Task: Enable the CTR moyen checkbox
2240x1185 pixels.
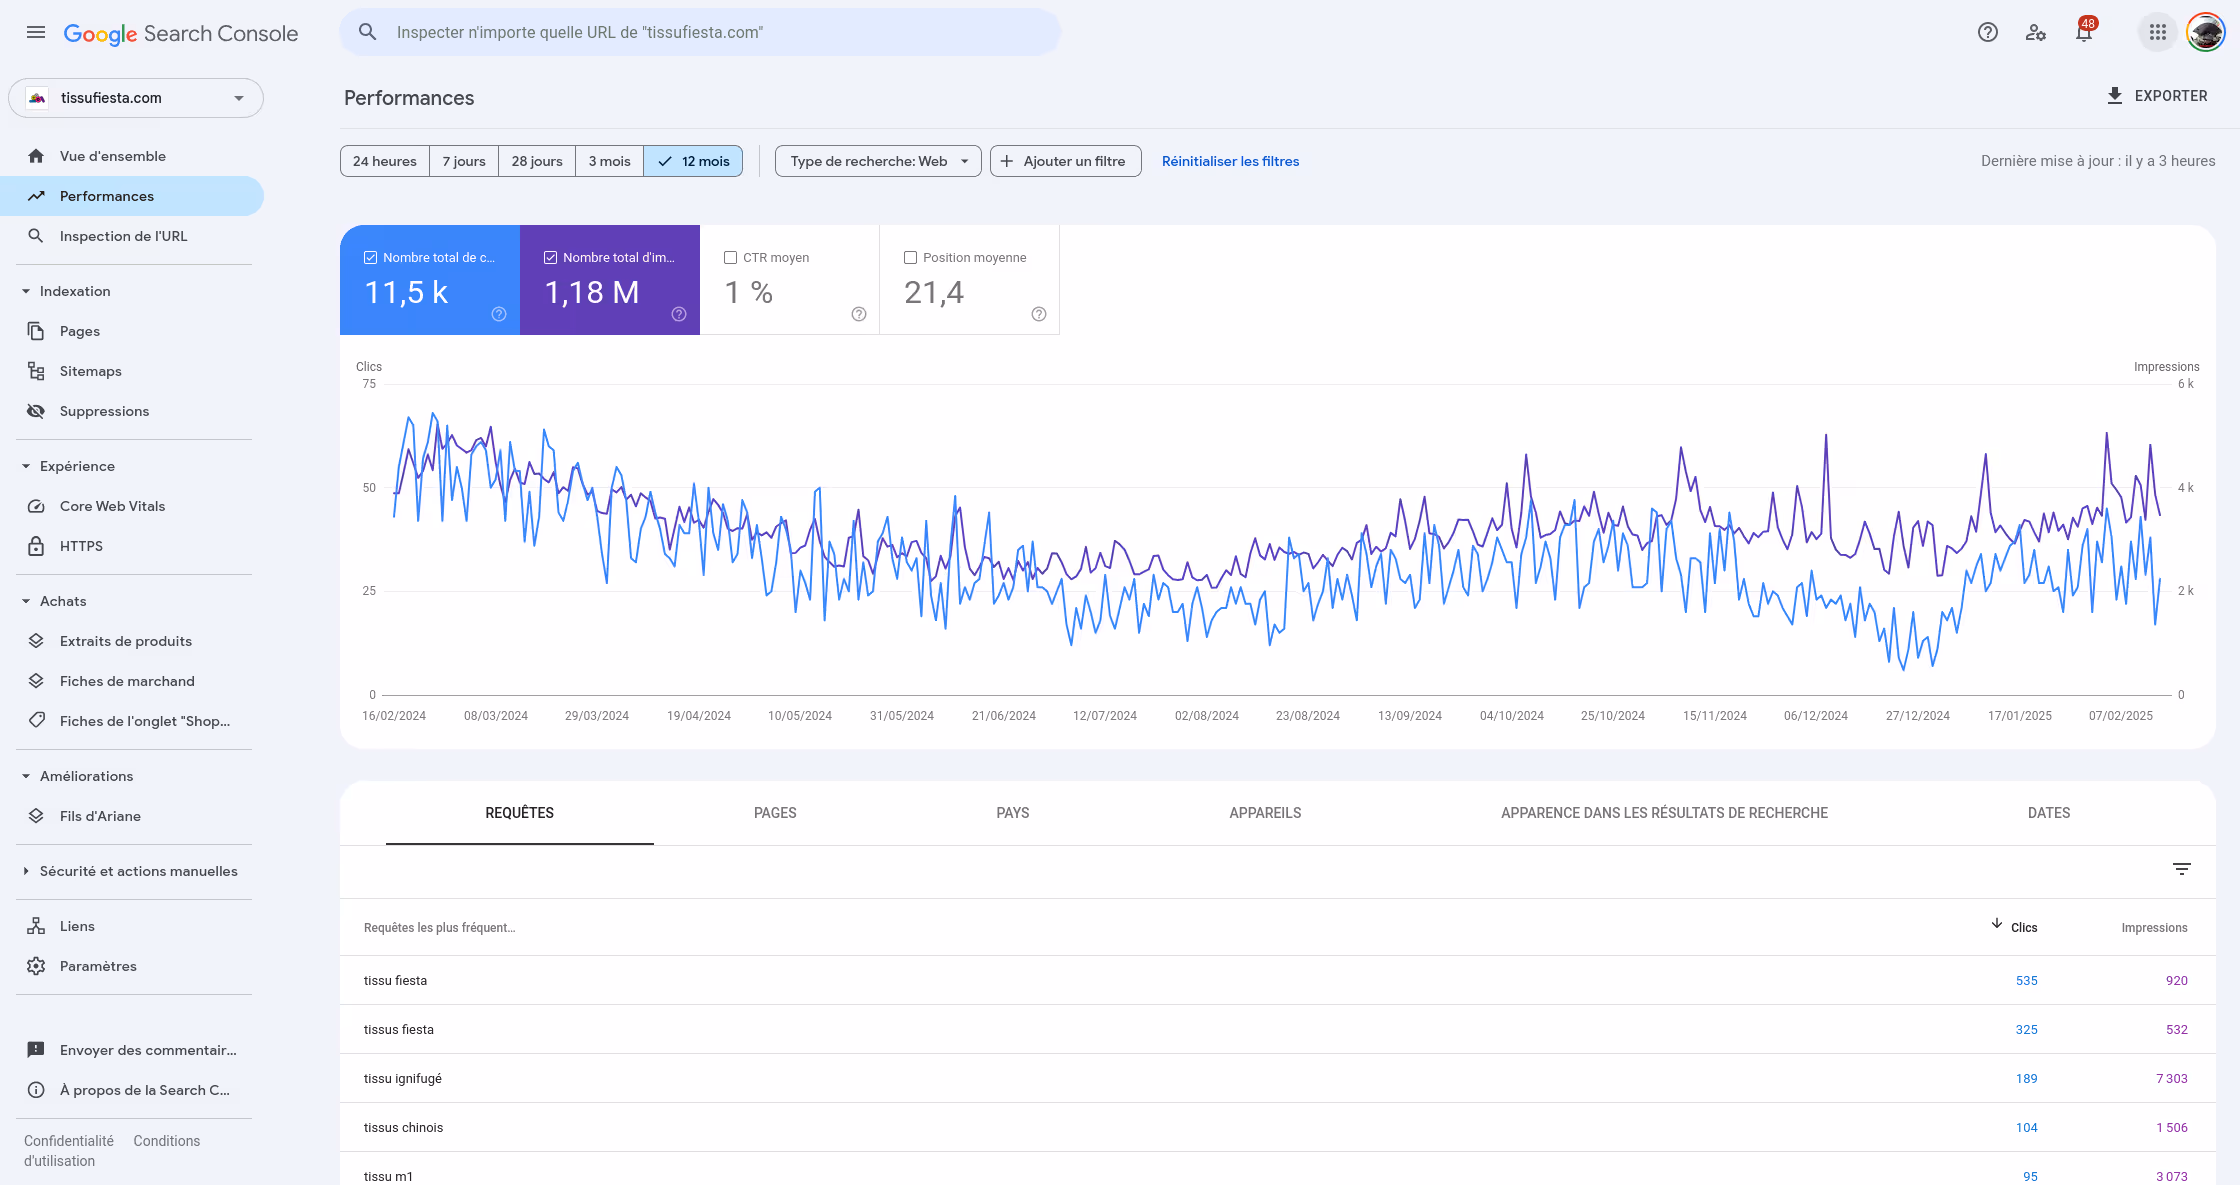Action: click(x=730, y=257)
